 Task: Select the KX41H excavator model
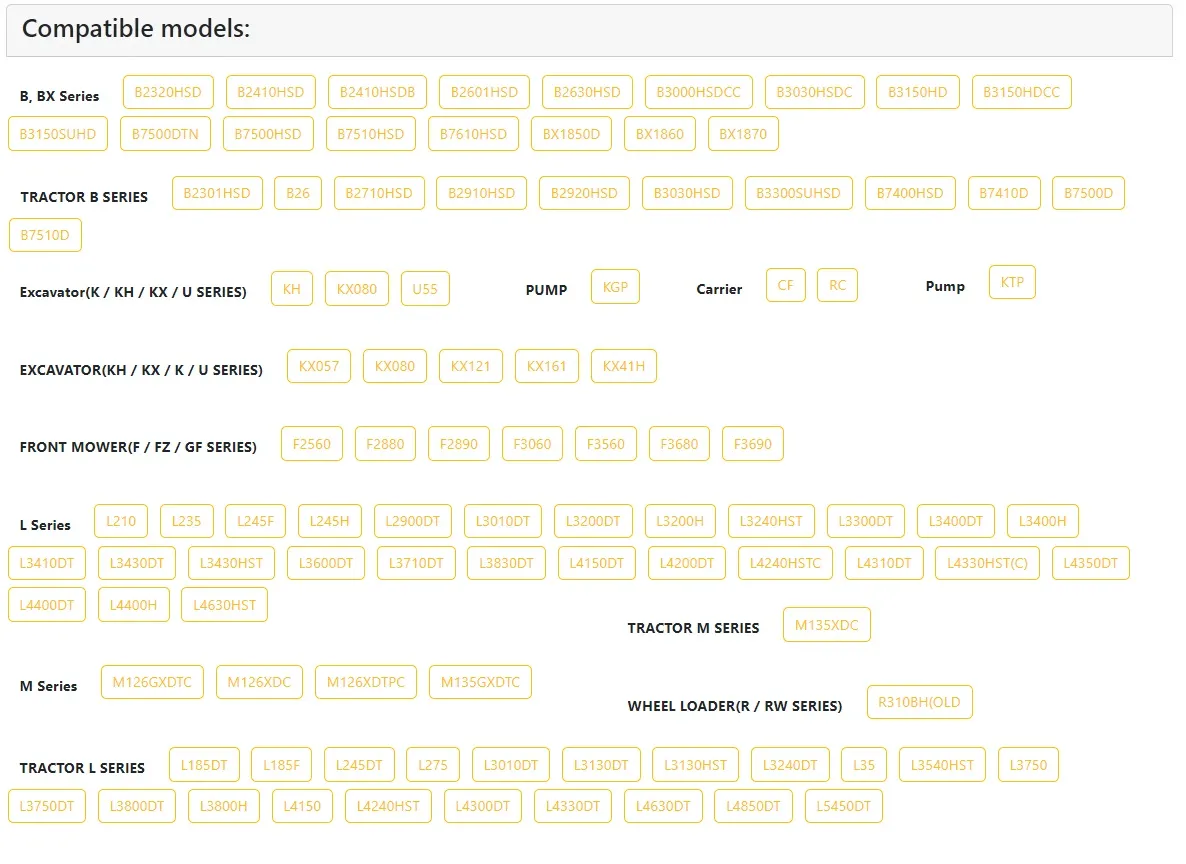[x=623, y=366]
